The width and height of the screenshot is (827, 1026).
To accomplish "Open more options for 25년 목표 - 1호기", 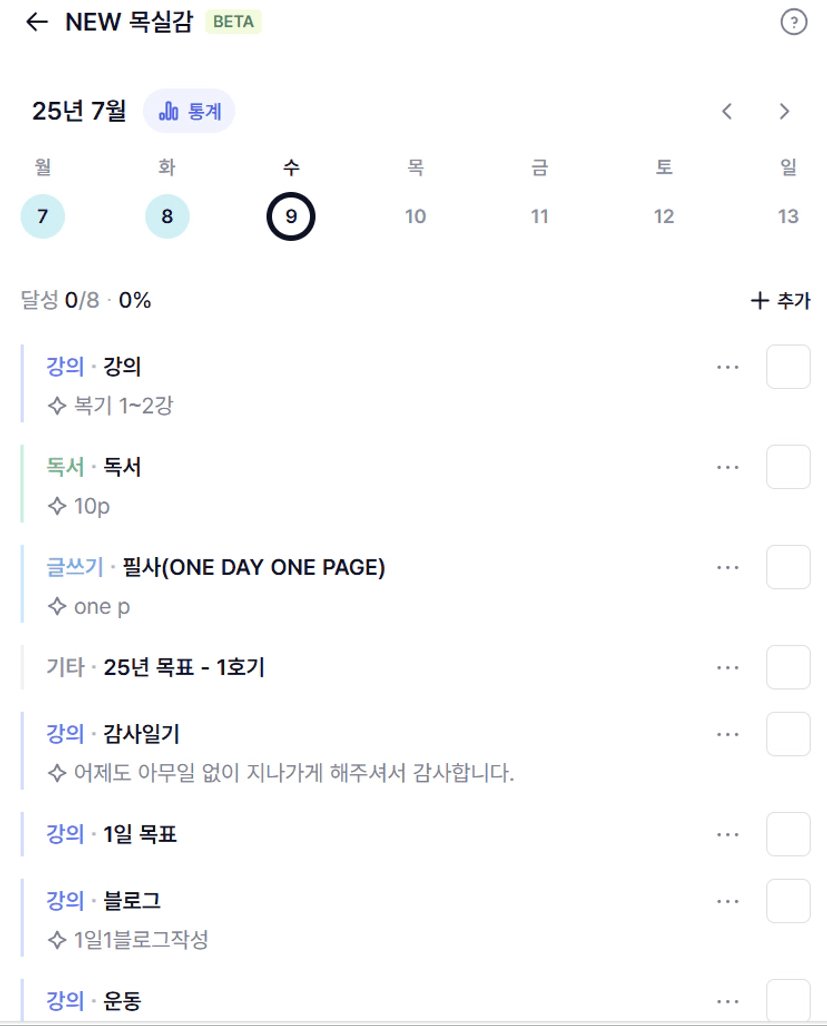I will coord(728,667).
